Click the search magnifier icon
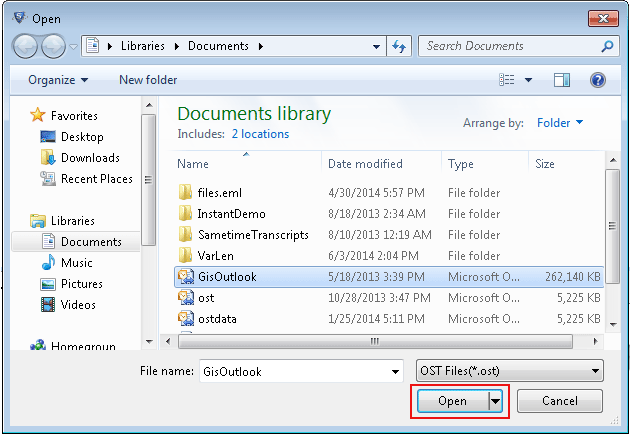 [607, 46]
